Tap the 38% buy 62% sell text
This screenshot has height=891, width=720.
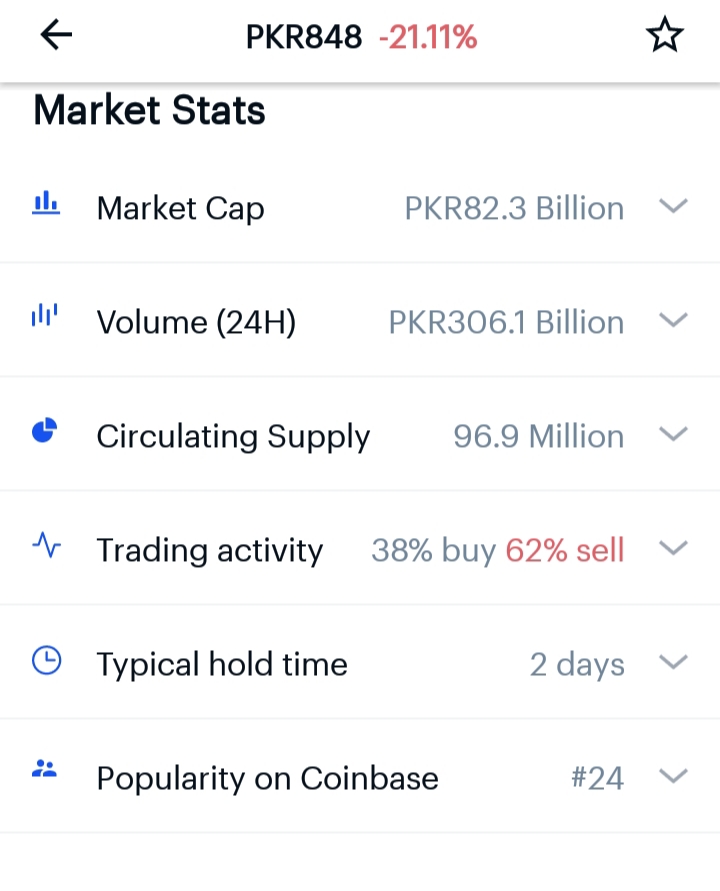(498, 550)
